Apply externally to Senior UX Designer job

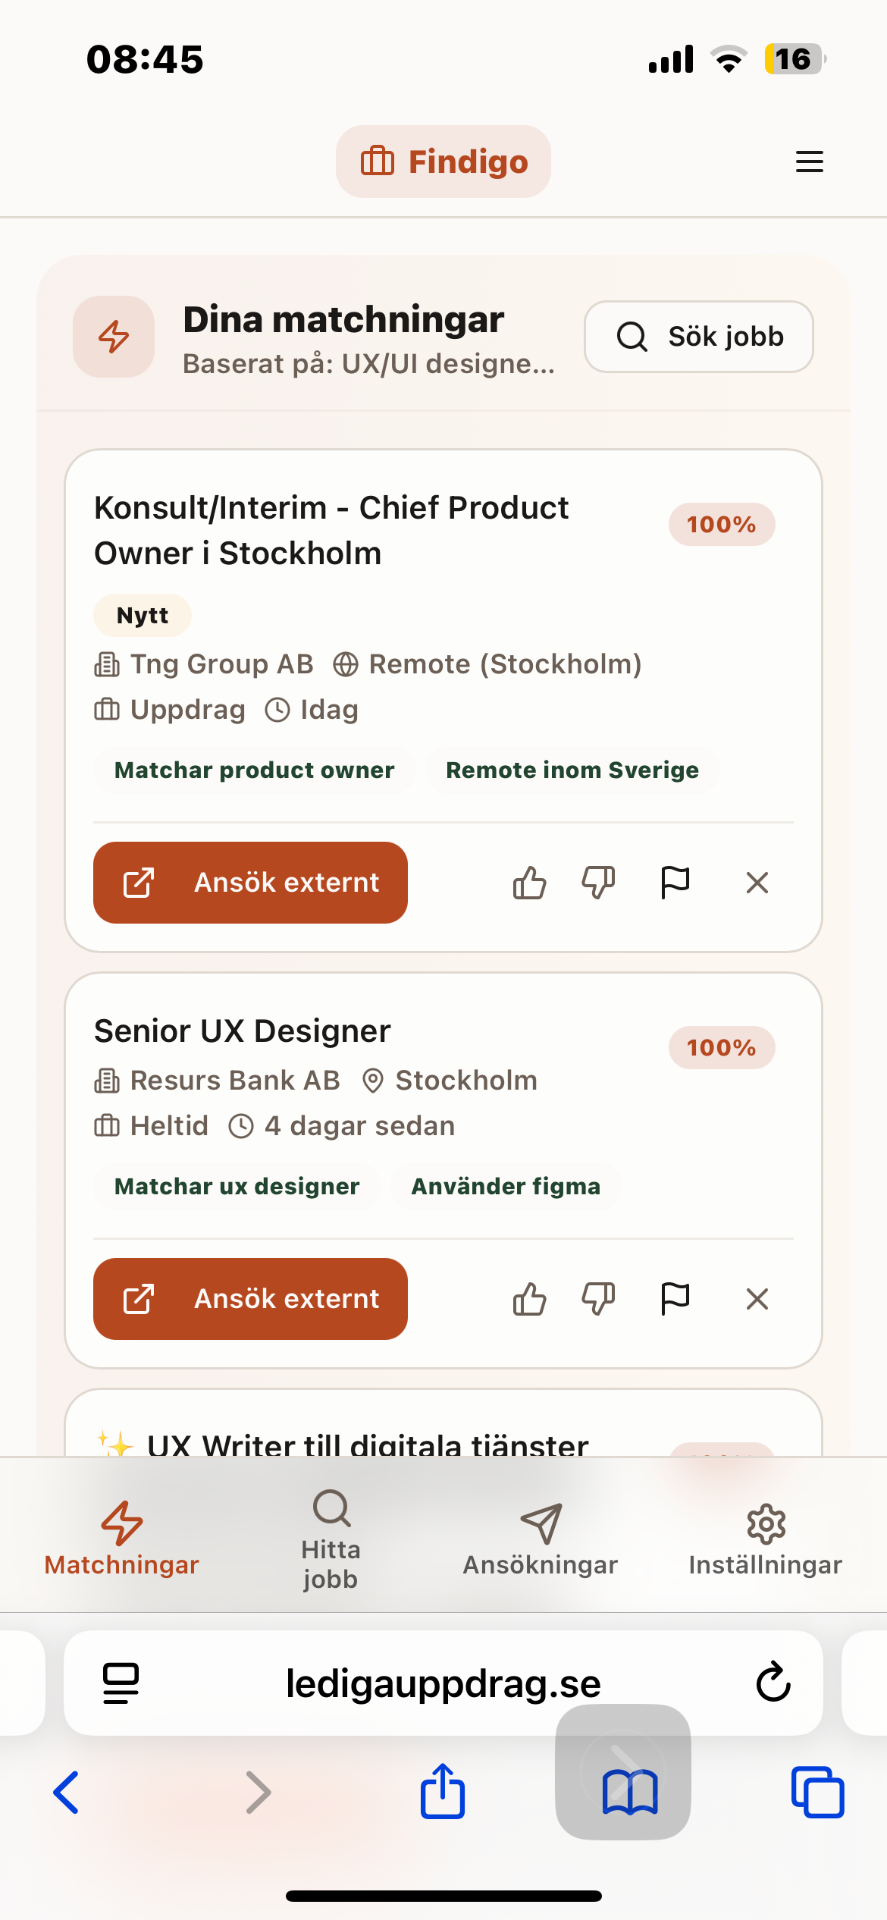250,1299
